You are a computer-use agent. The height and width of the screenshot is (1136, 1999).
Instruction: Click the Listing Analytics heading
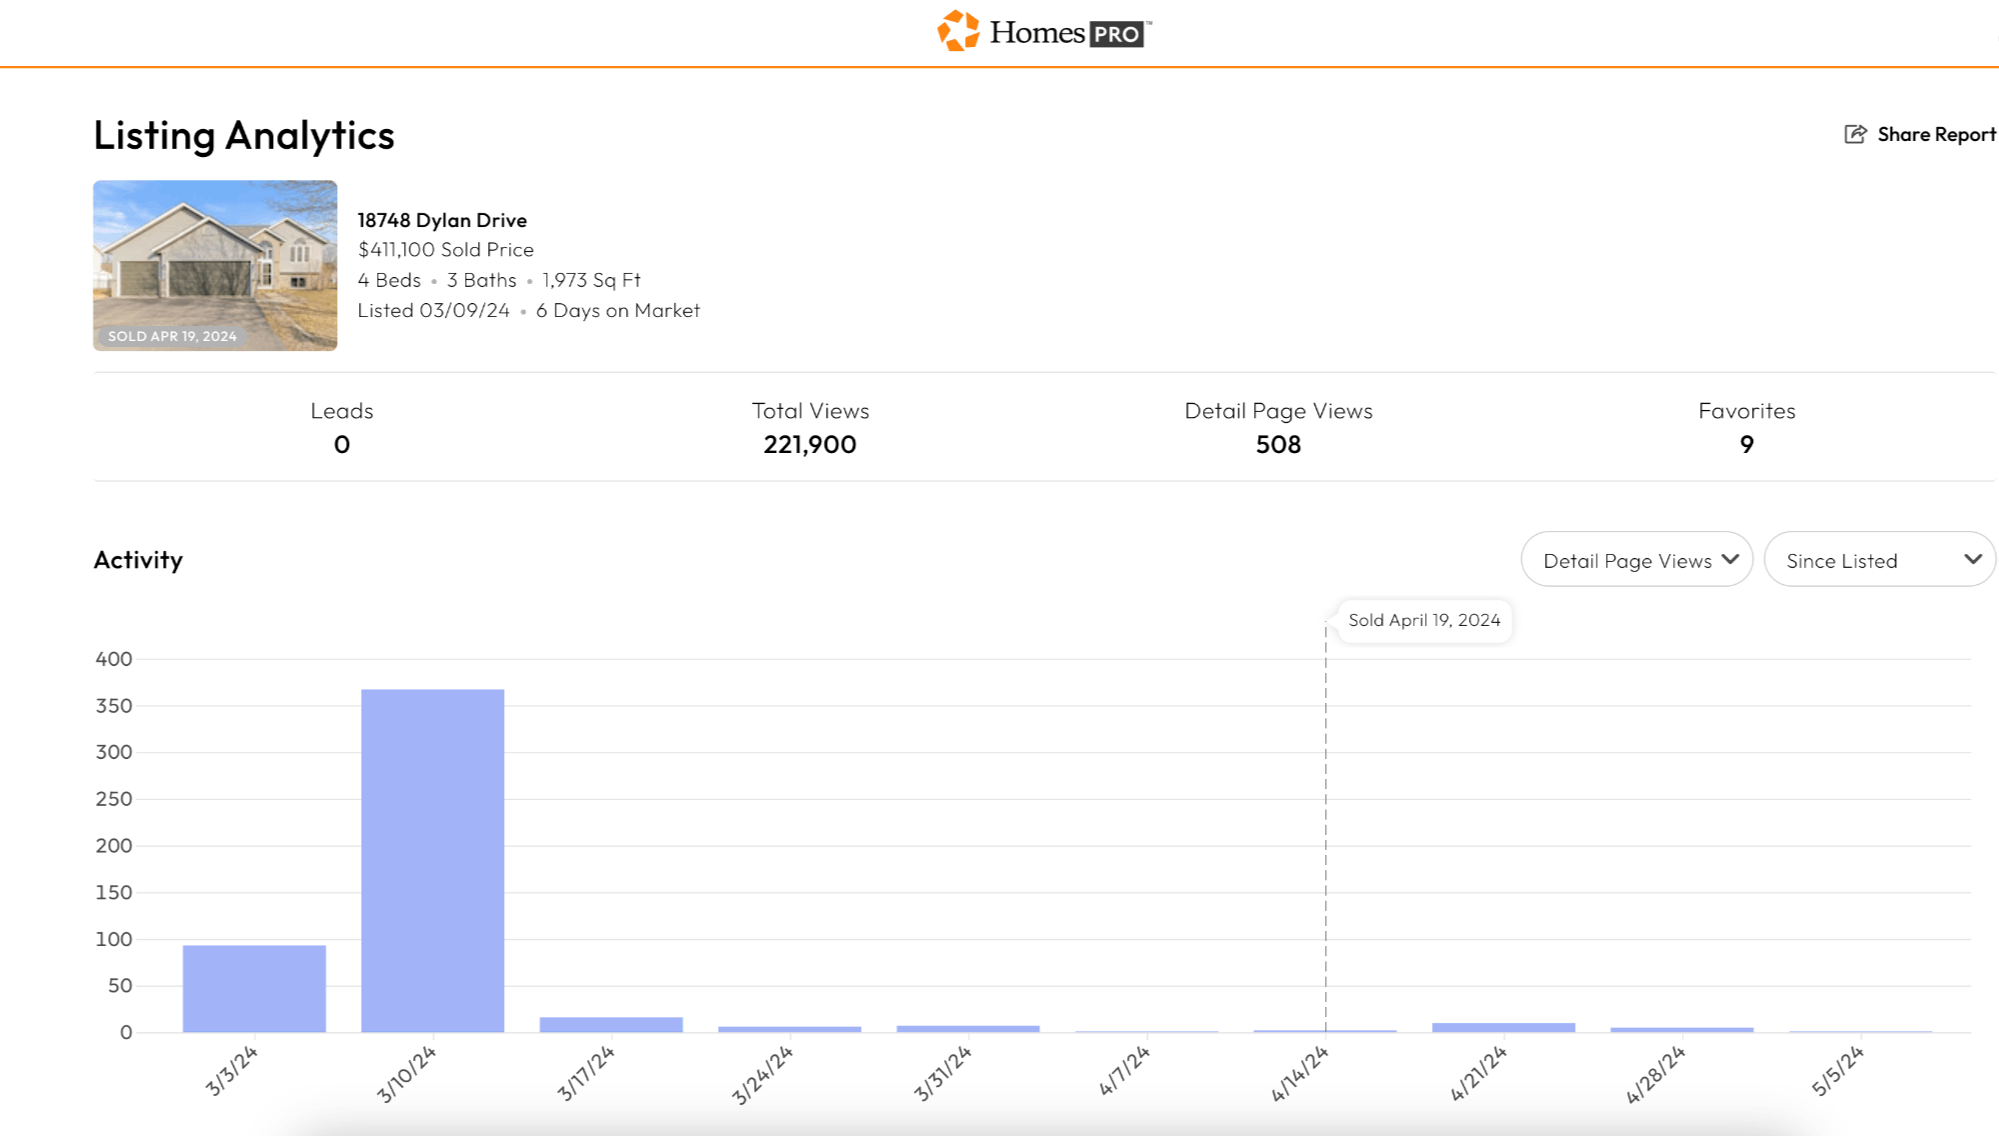244,135
